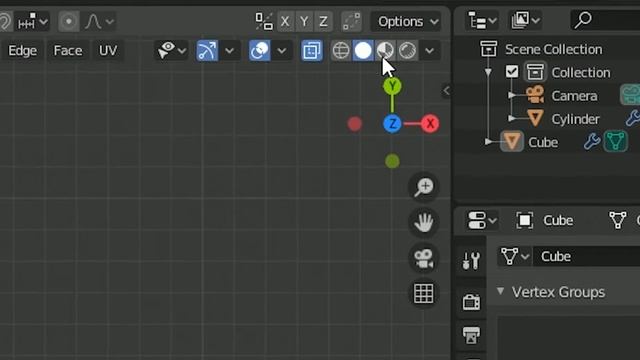
Task: Toggle Y axis mirror
Action: click(x=304, y=21)
